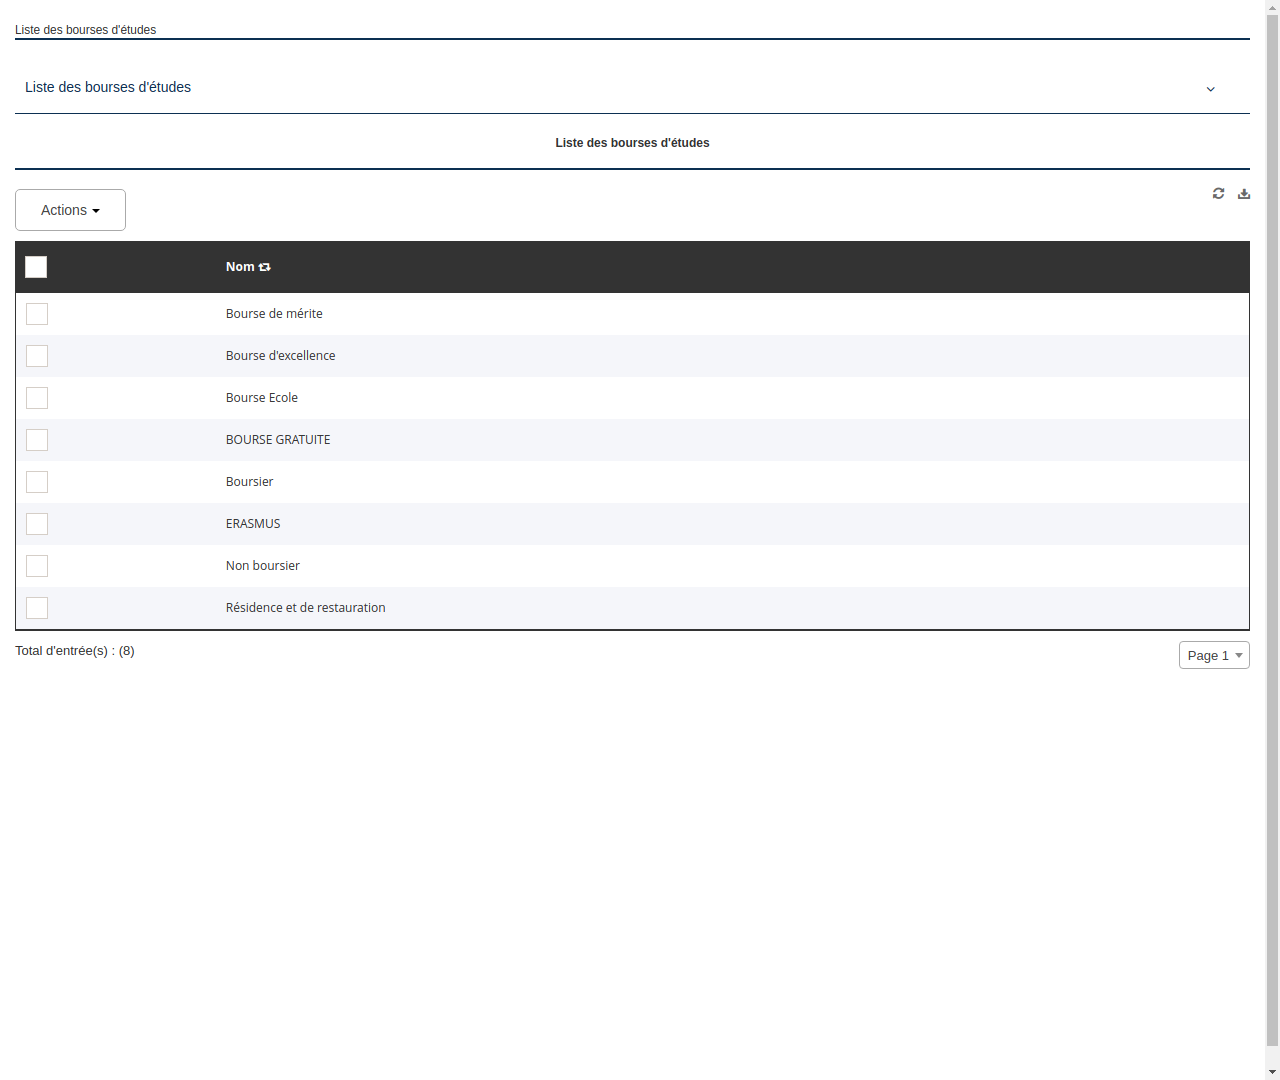Click the centered Liste des bourses d'études heading

tap(632, 143)
